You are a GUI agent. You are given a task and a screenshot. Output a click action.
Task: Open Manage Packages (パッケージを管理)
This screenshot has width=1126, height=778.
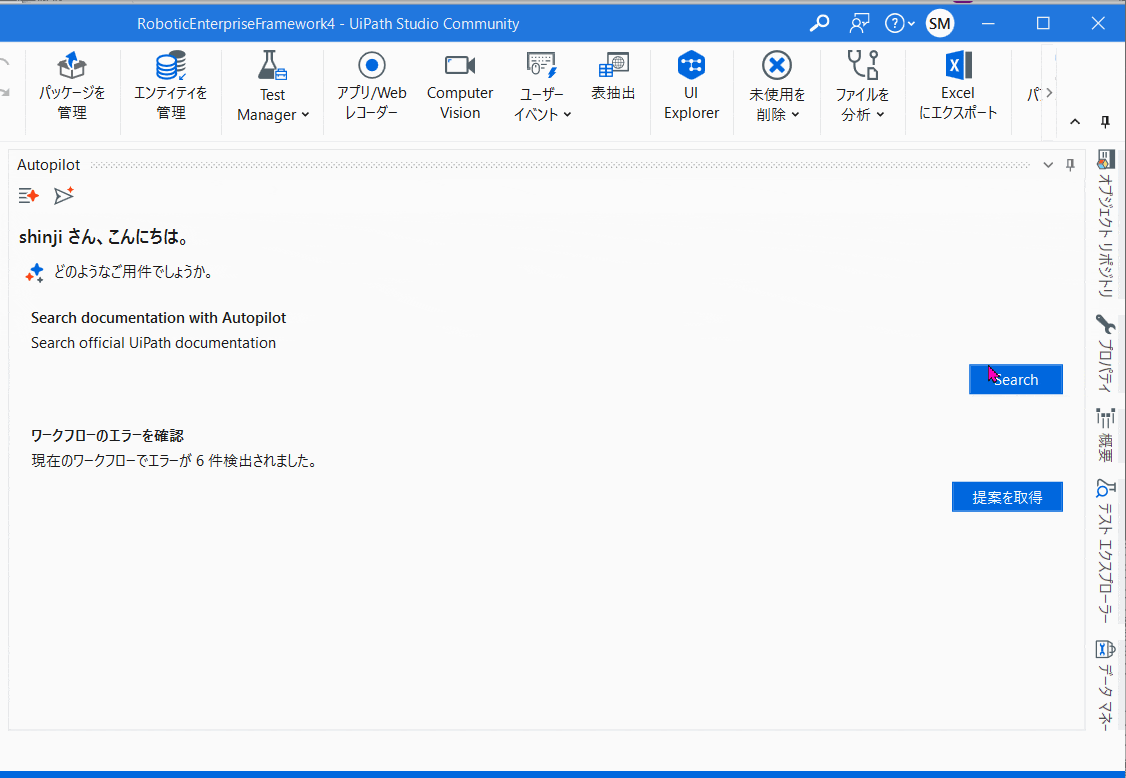tap(72, 86)
